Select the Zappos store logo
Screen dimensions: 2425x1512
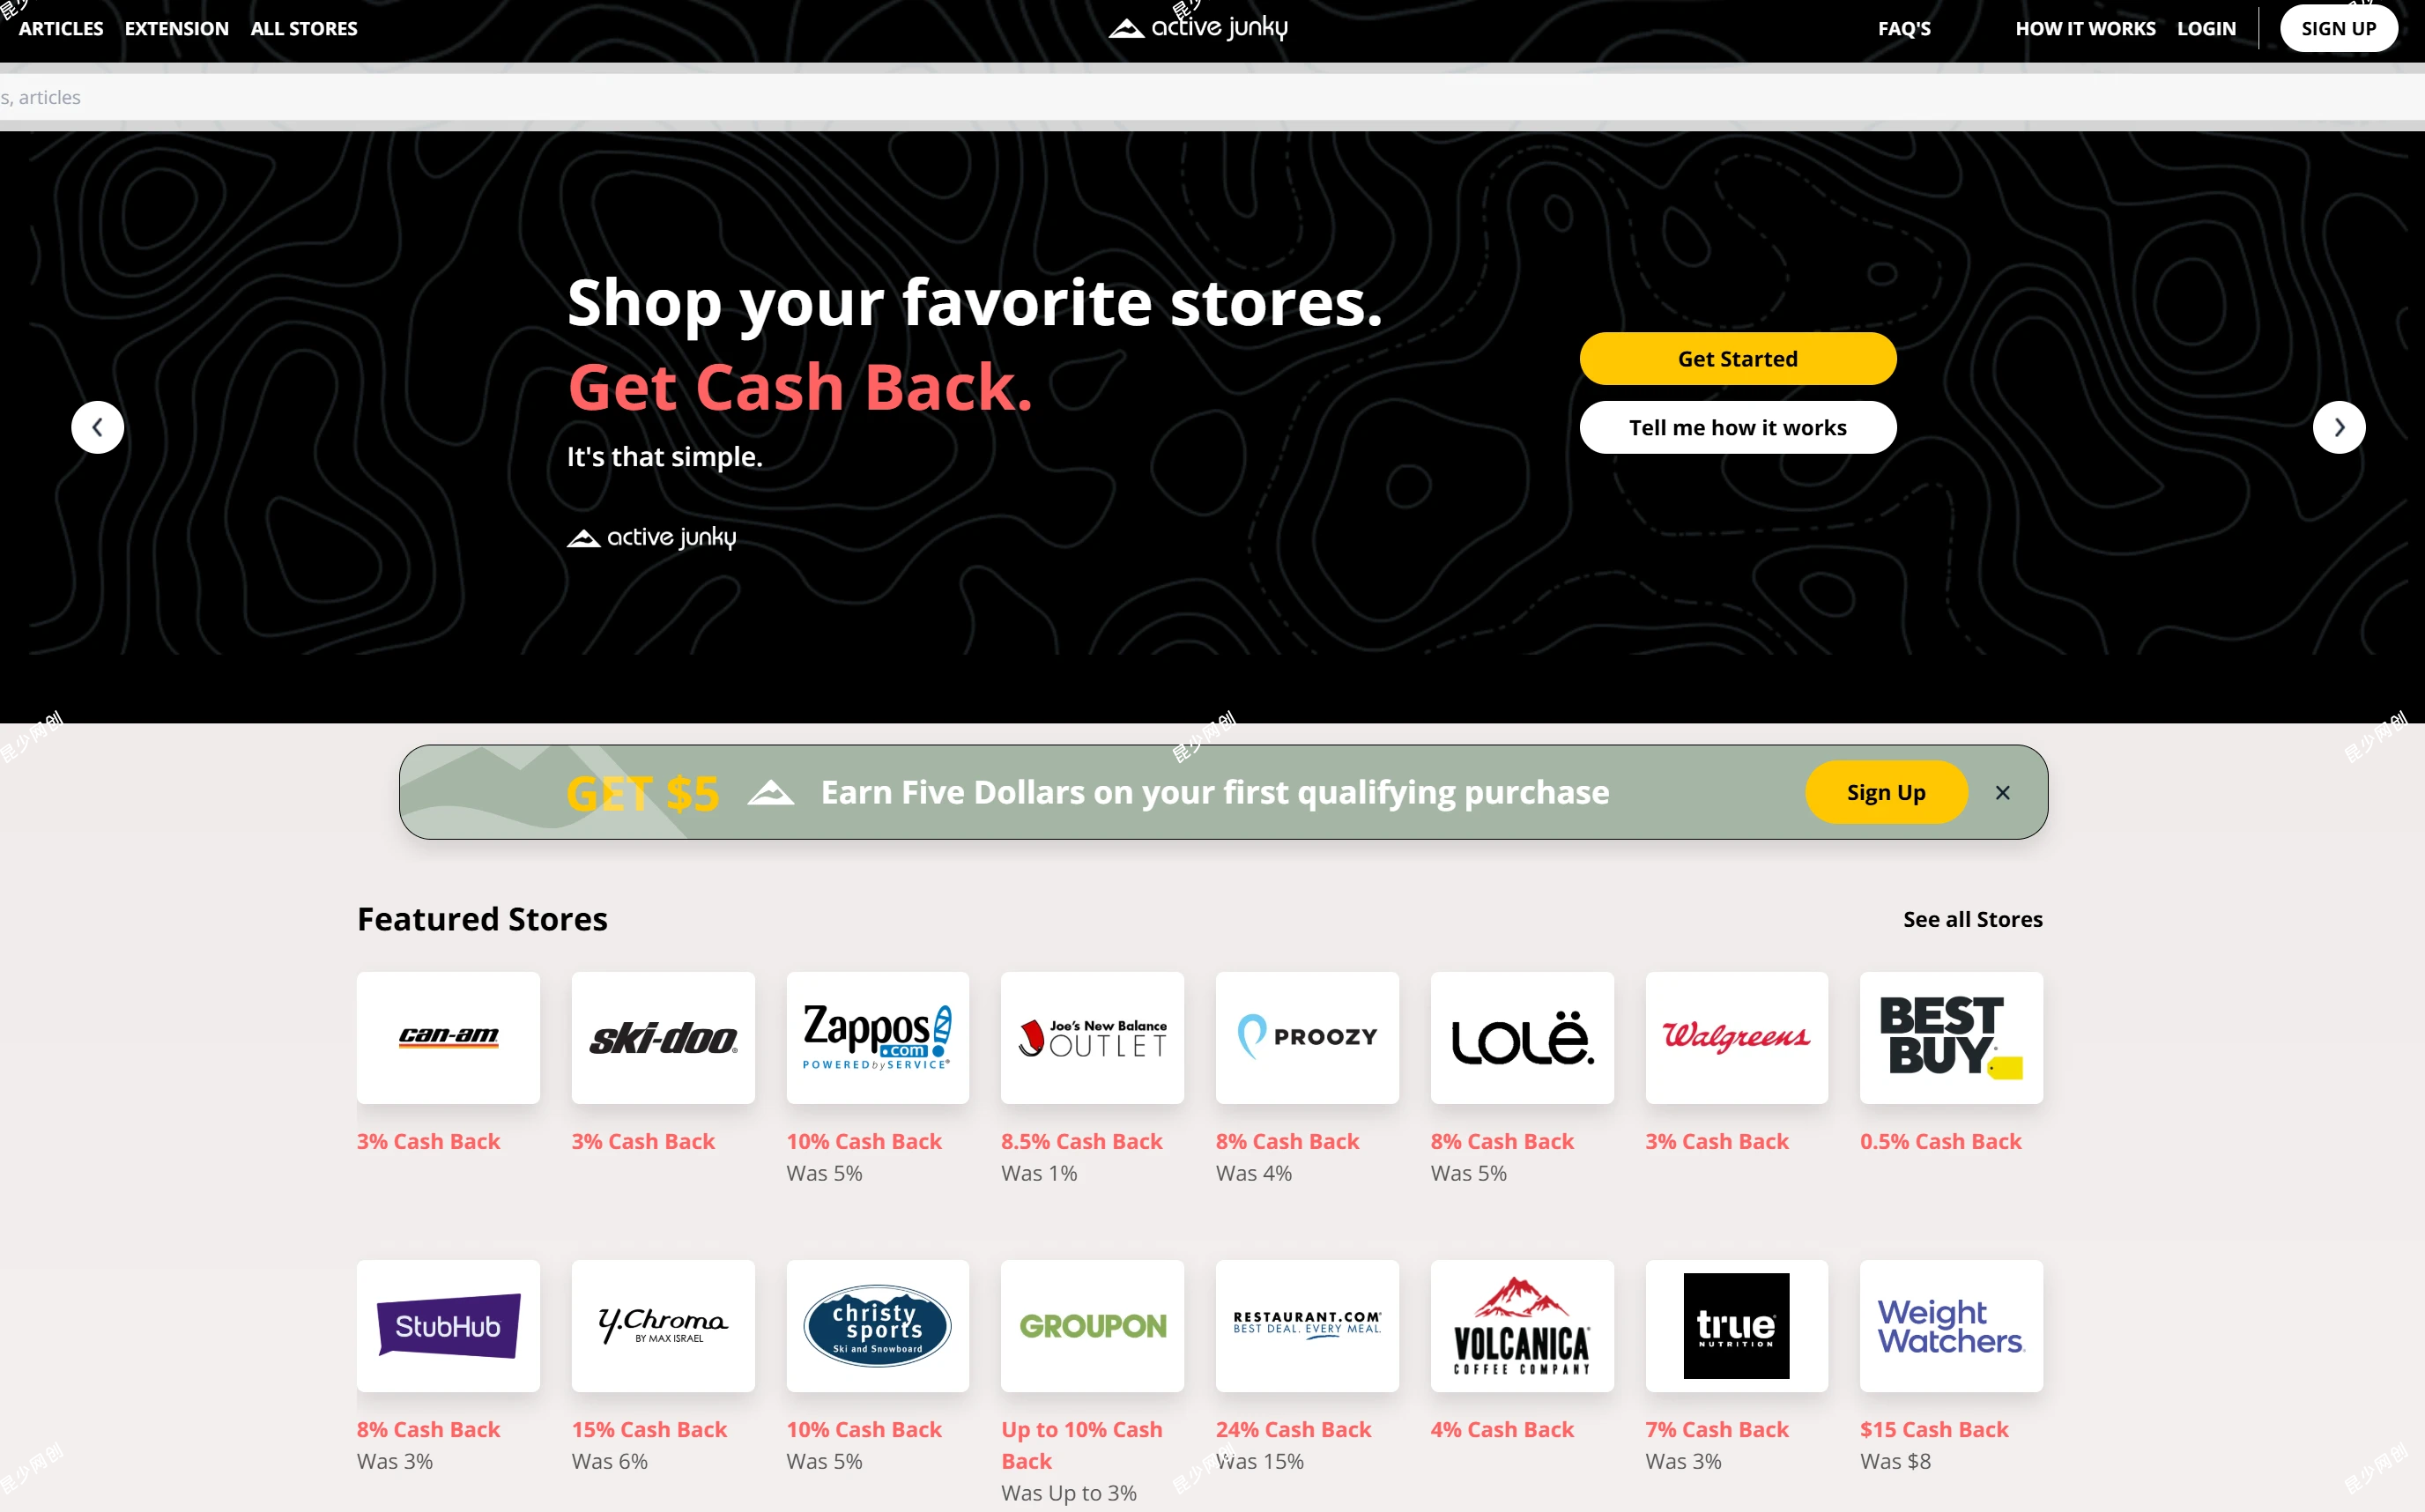tap(877, 1037)
